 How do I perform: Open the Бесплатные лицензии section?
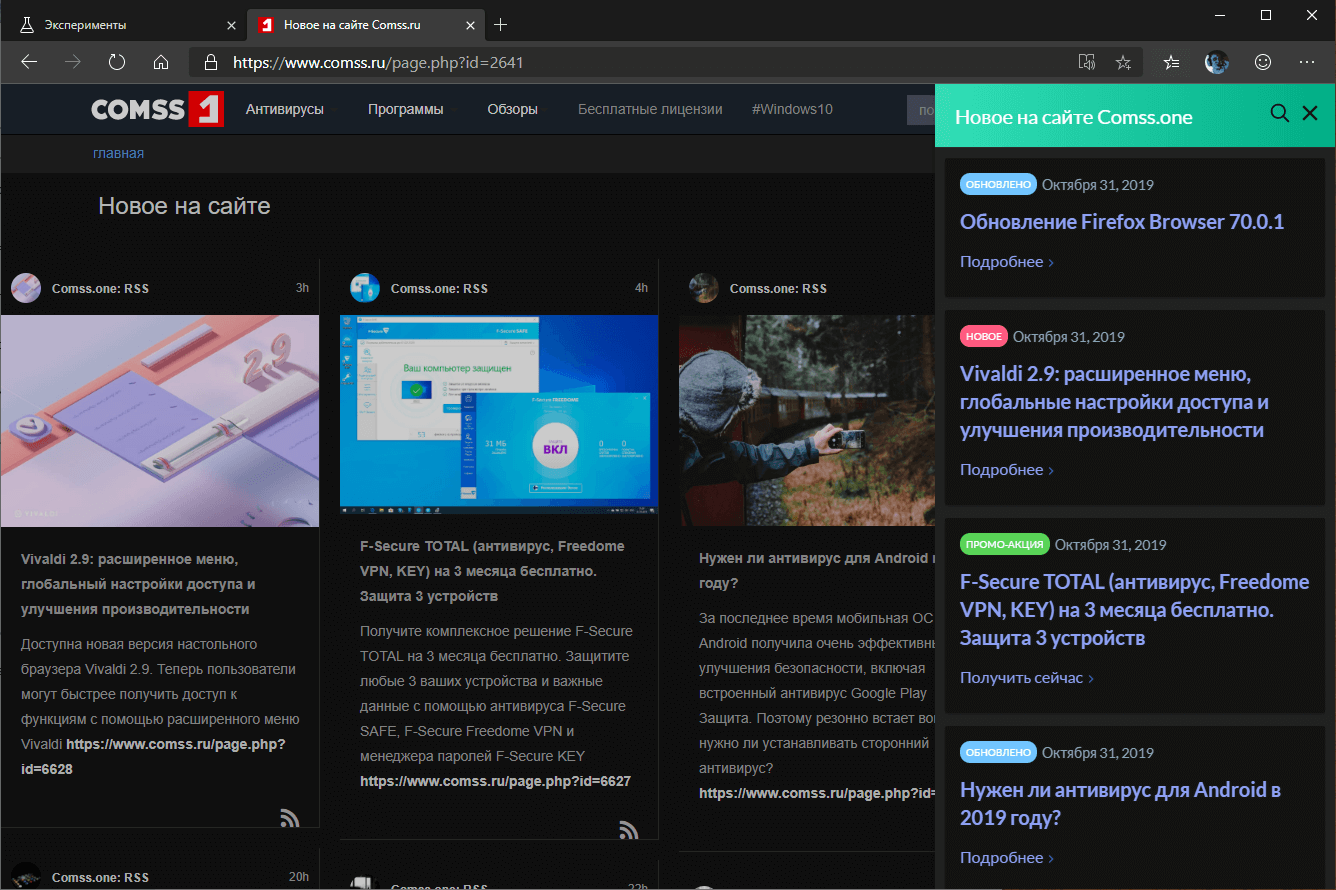650,109
